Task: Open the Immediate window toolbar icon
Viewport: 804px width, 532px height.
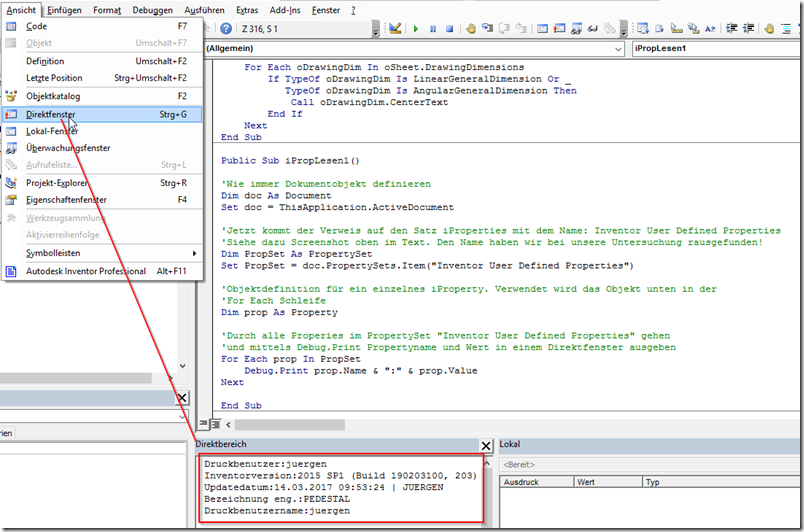Action: click(559, 29)
